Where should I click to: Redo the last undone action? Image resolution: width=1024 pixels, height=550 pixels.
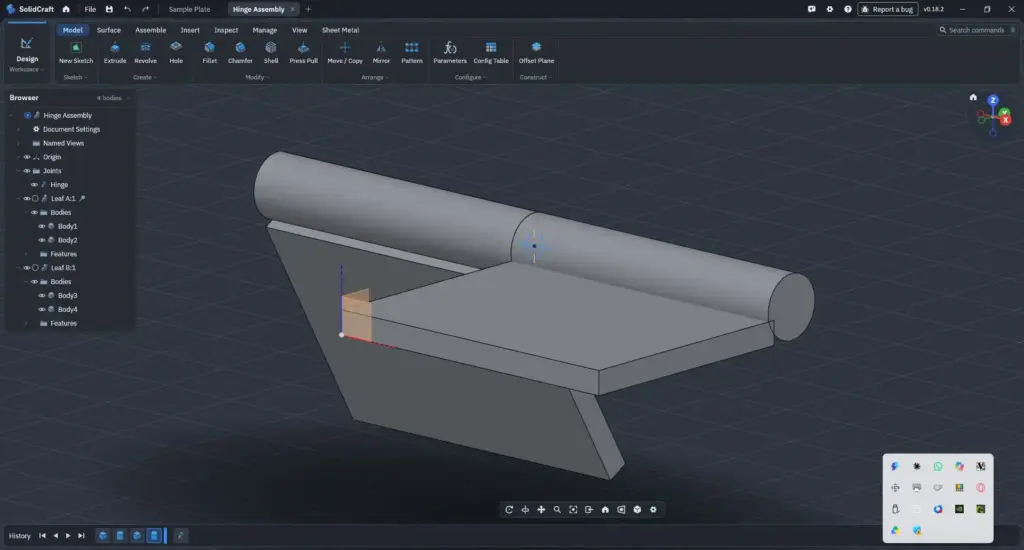145,9
